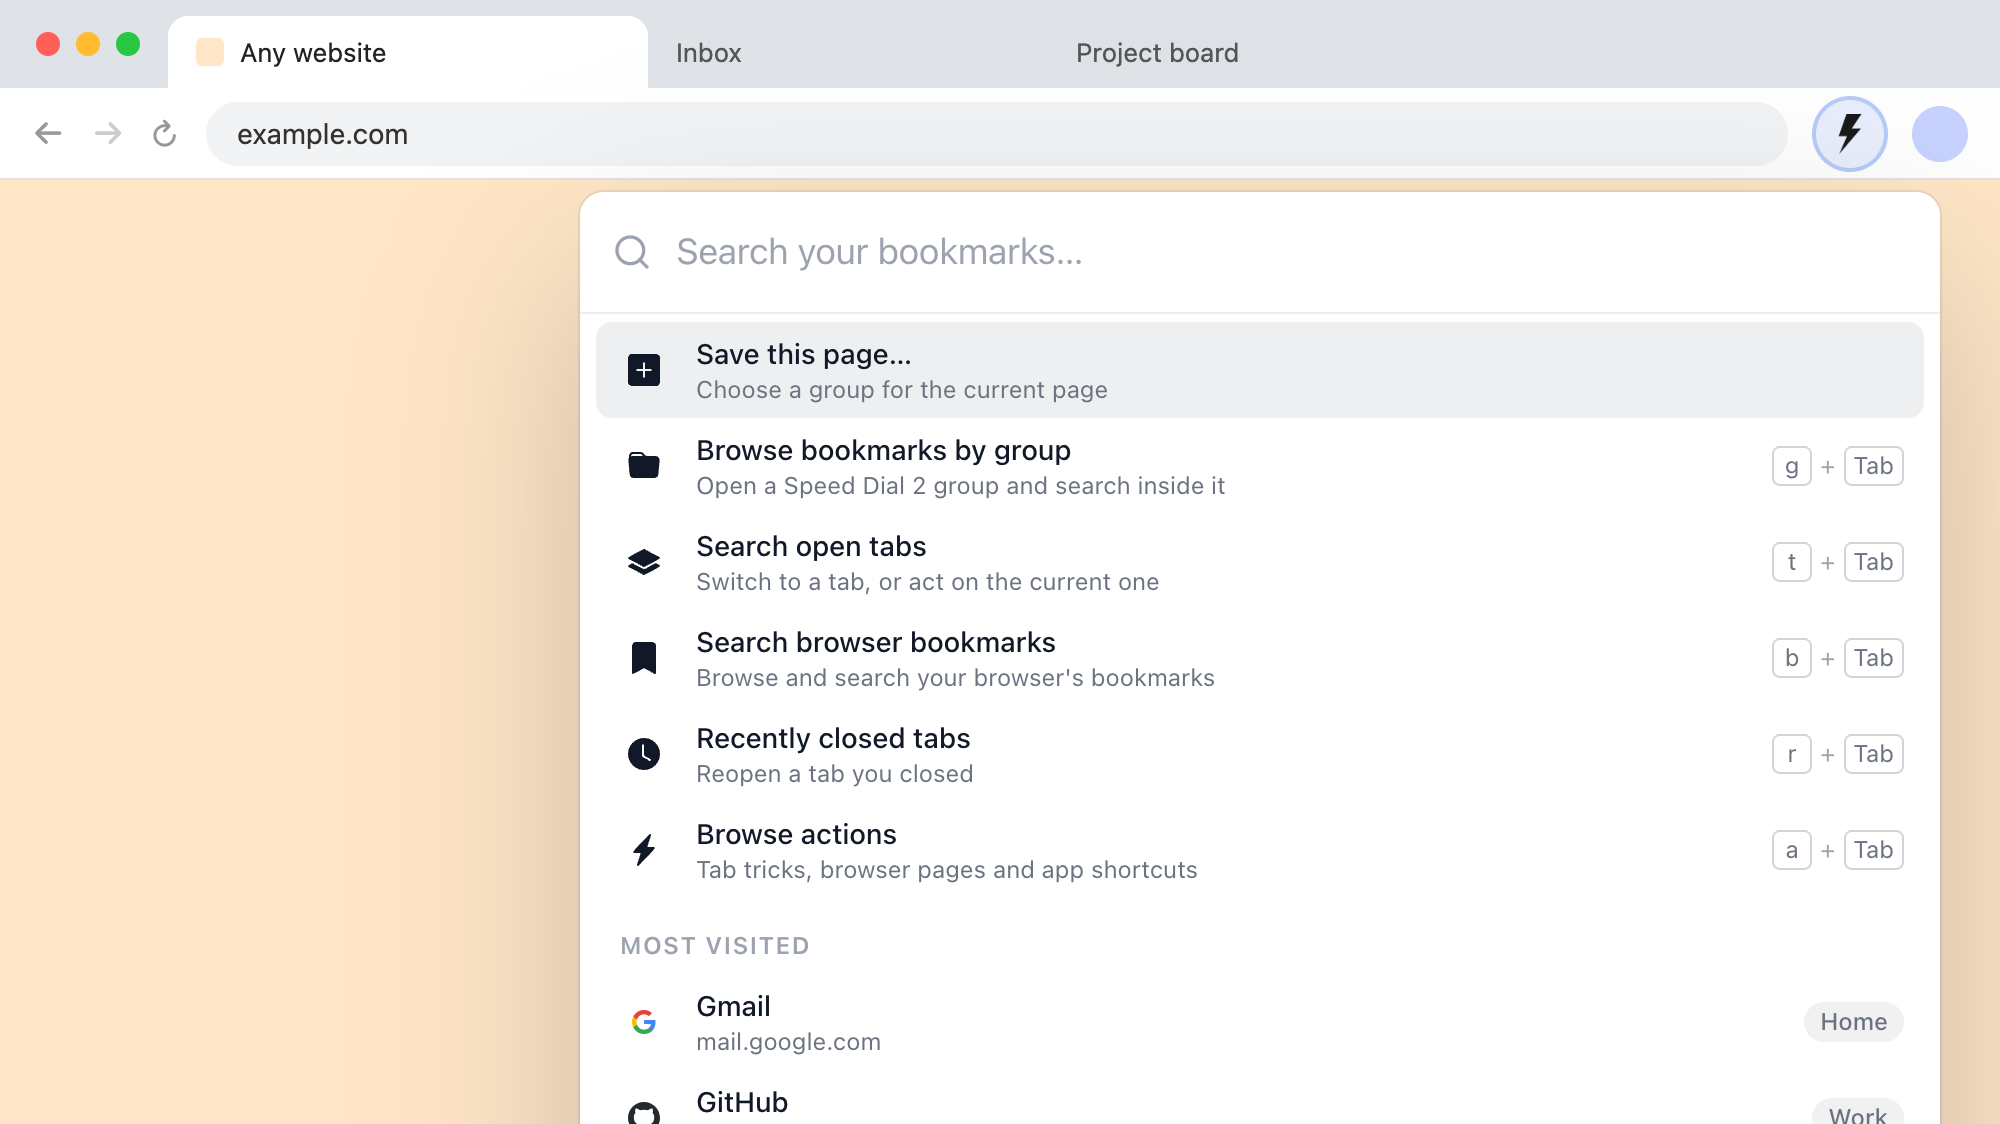Click the t shortcut key badge
Viewport: 2000px width, 1124px height.
1791,562
